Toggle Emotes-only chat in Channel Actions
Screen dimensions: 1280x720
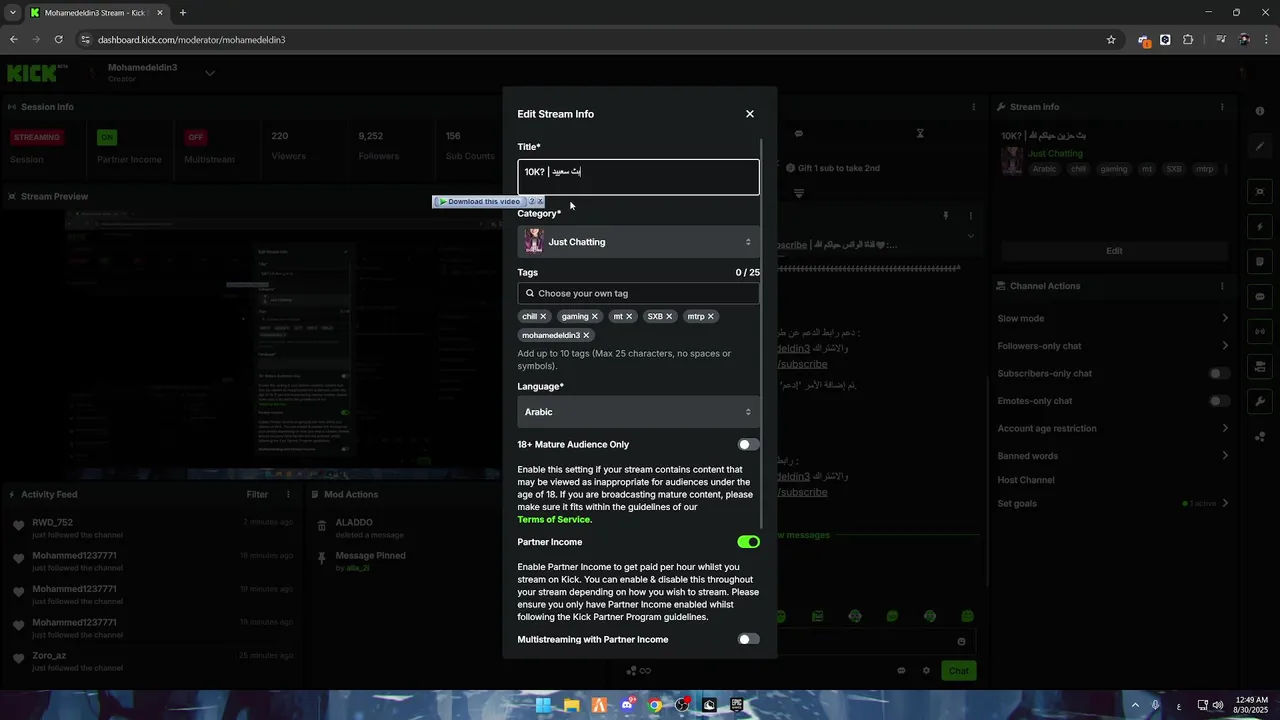(x=1219, y=401)
